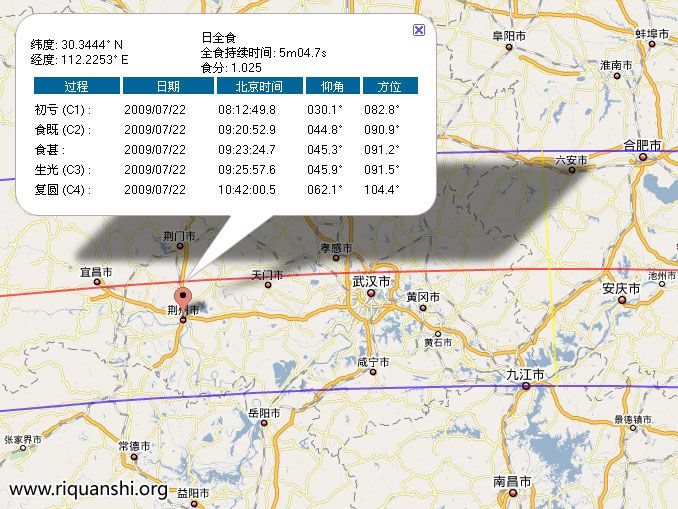Click the 过程 column header

point(77,86)
